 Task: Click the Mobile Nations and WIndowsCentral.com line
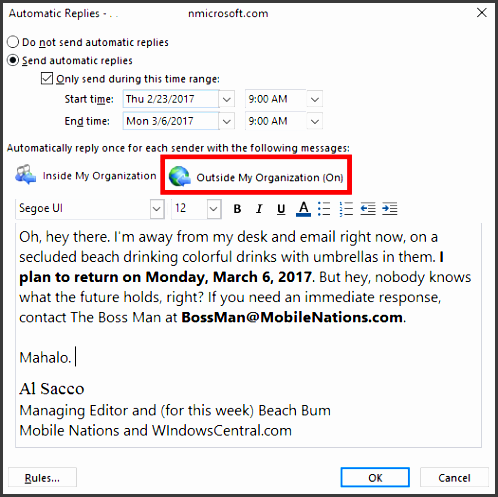click(x=155, y=430)
